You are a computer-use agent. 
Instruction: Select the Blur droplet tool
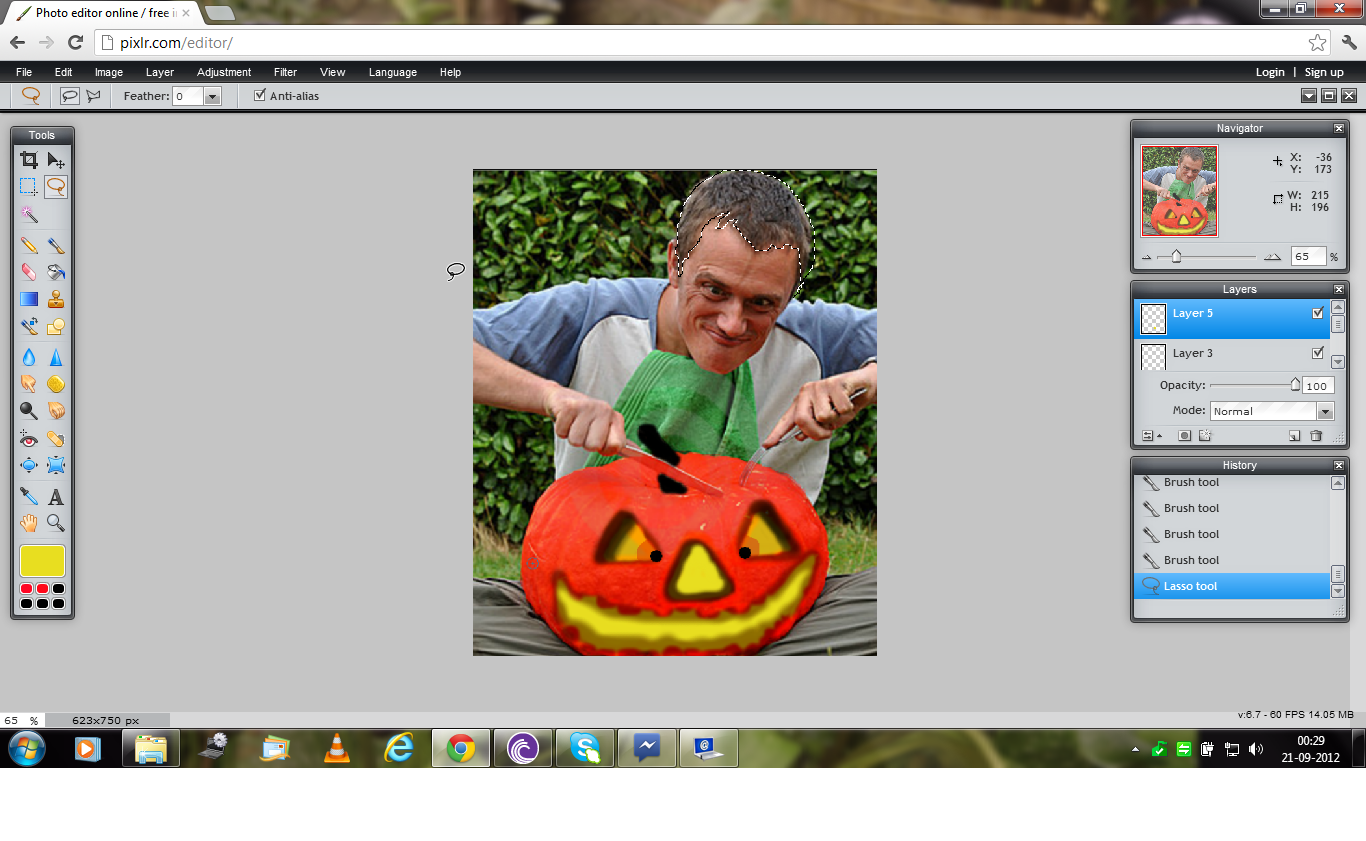pos(29,357)
